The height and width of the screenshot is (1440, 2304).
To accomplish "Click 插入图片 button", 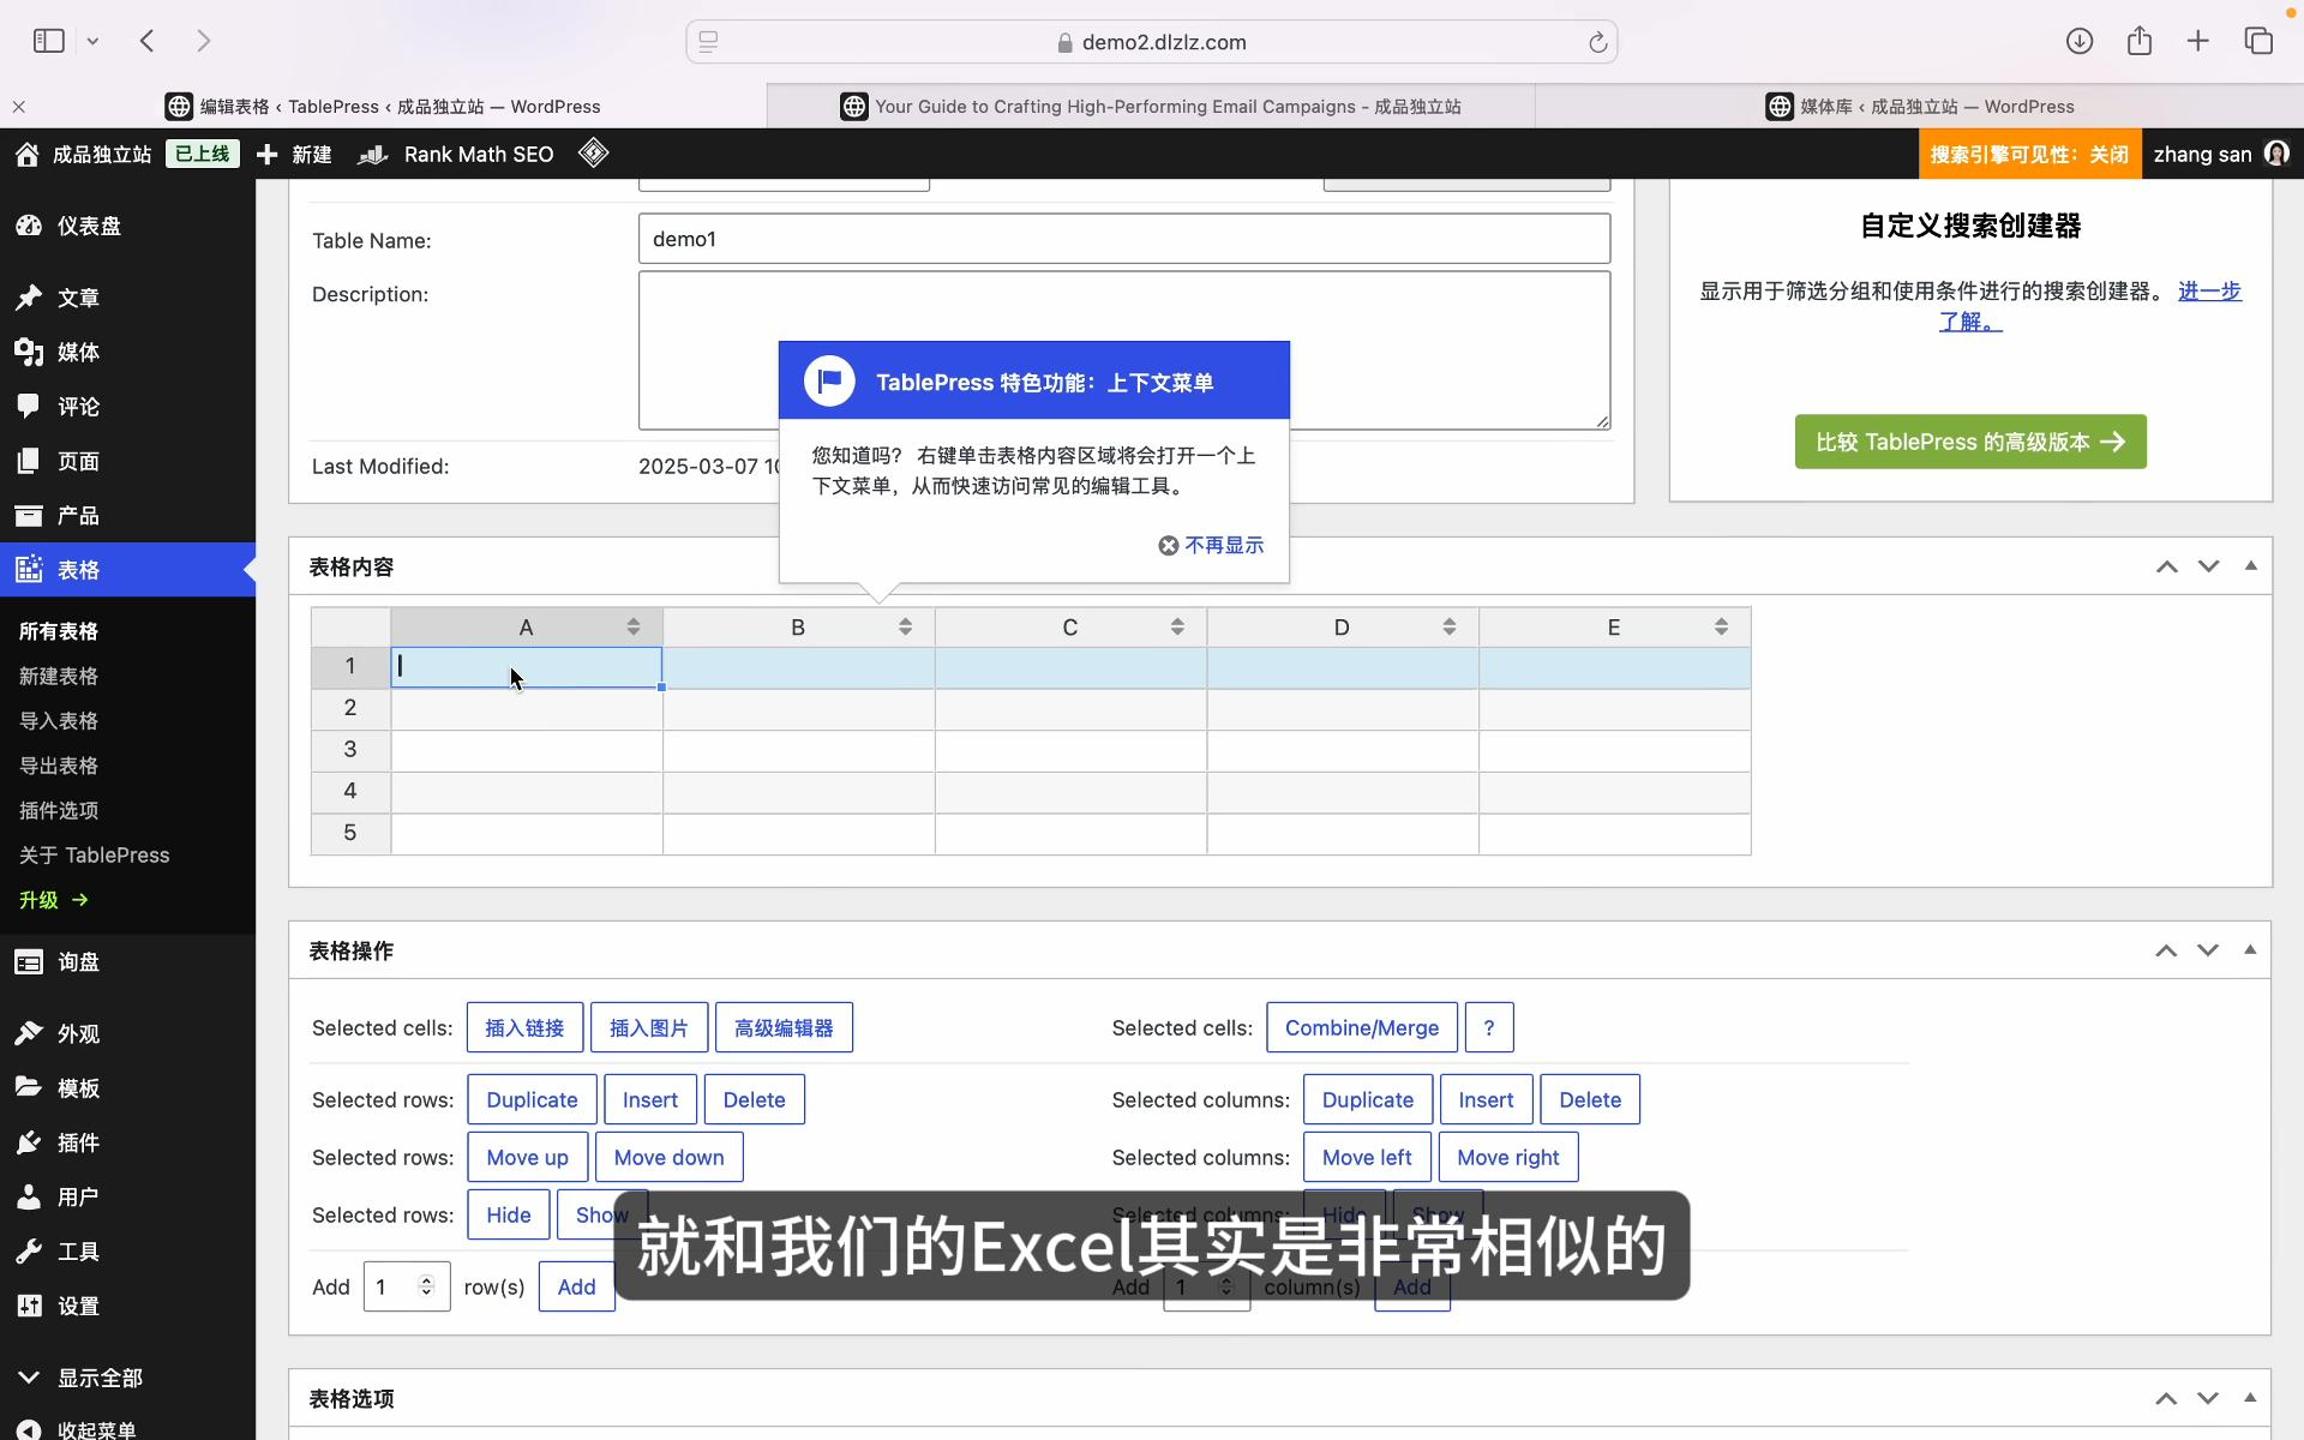I will click(649, 1028).
